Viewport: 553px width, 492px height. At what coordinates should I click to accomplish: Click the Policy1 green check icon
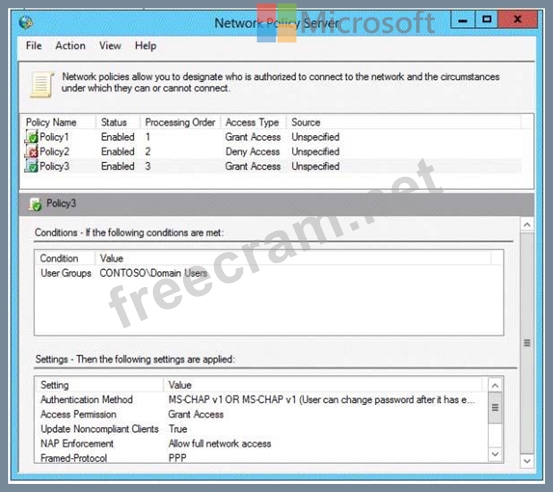[31, 136]
